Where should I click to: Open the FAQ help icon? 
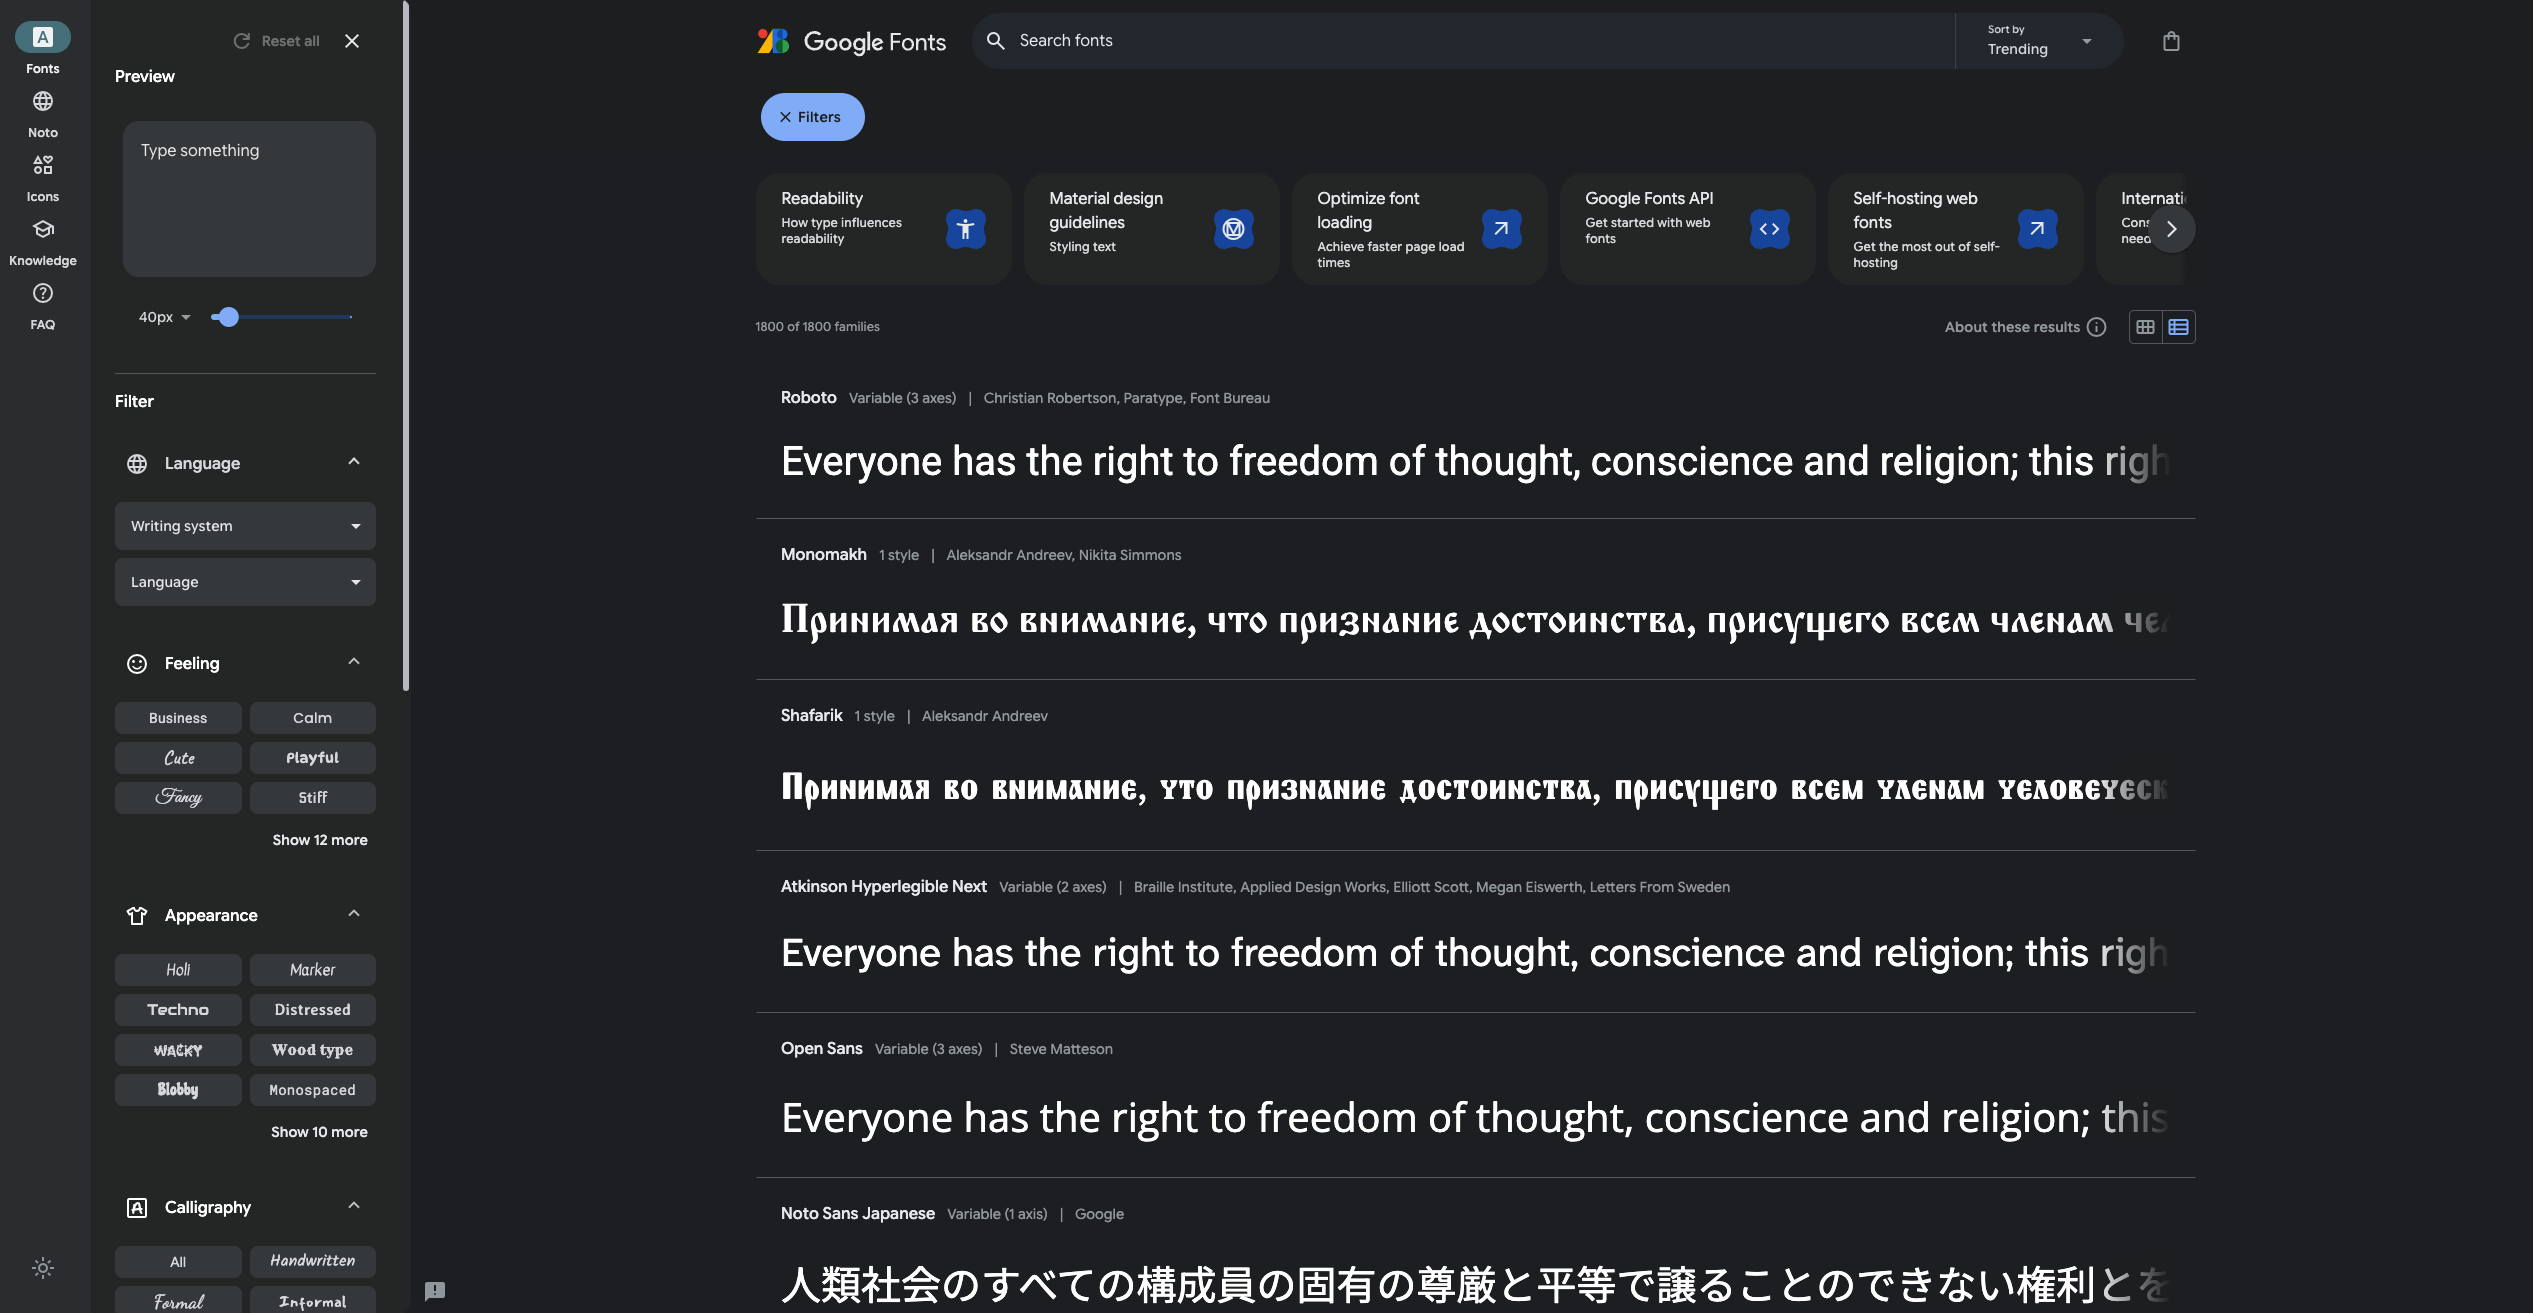point(43,294)
